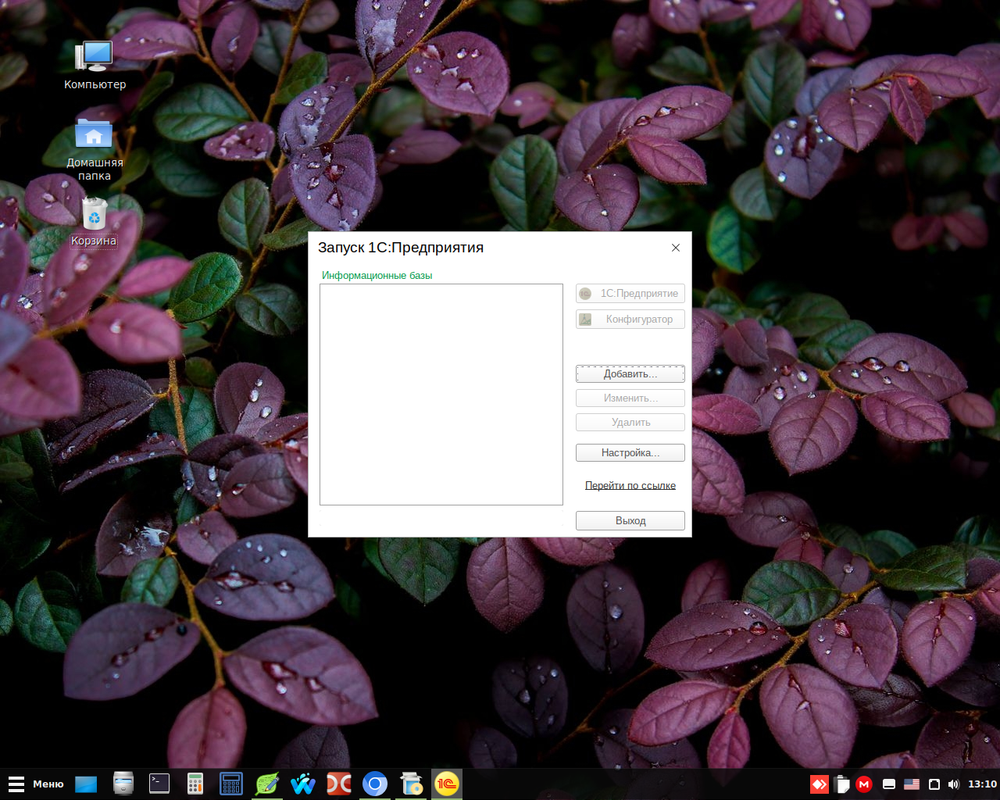Image resolution: width=1000 pixels, height=800 pixels.
Task: Open the volume speaker tray icon
Action: [953, 784]
